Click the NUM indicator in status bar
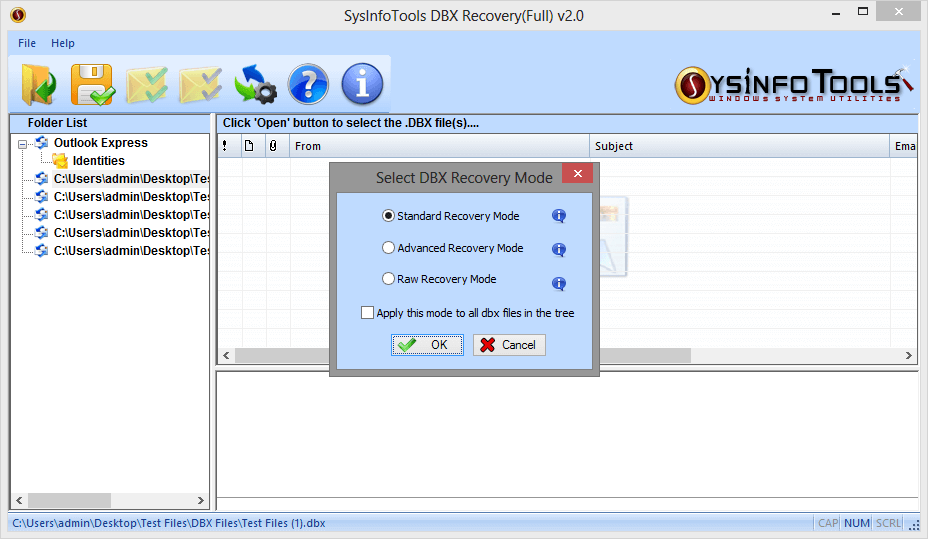 point(856,524)
